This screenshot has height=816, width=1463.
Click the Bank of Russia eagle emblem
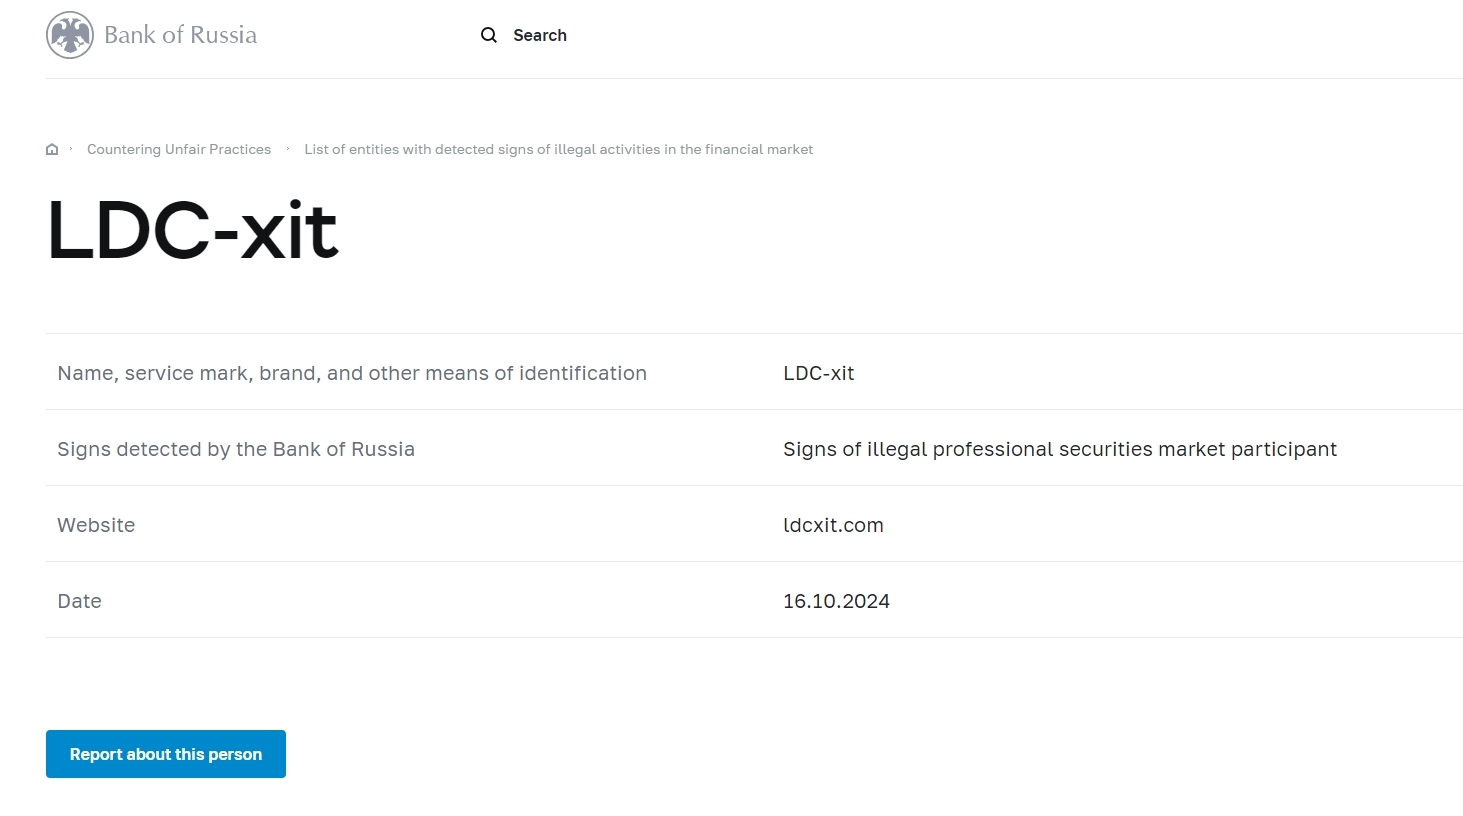(70, 35)
